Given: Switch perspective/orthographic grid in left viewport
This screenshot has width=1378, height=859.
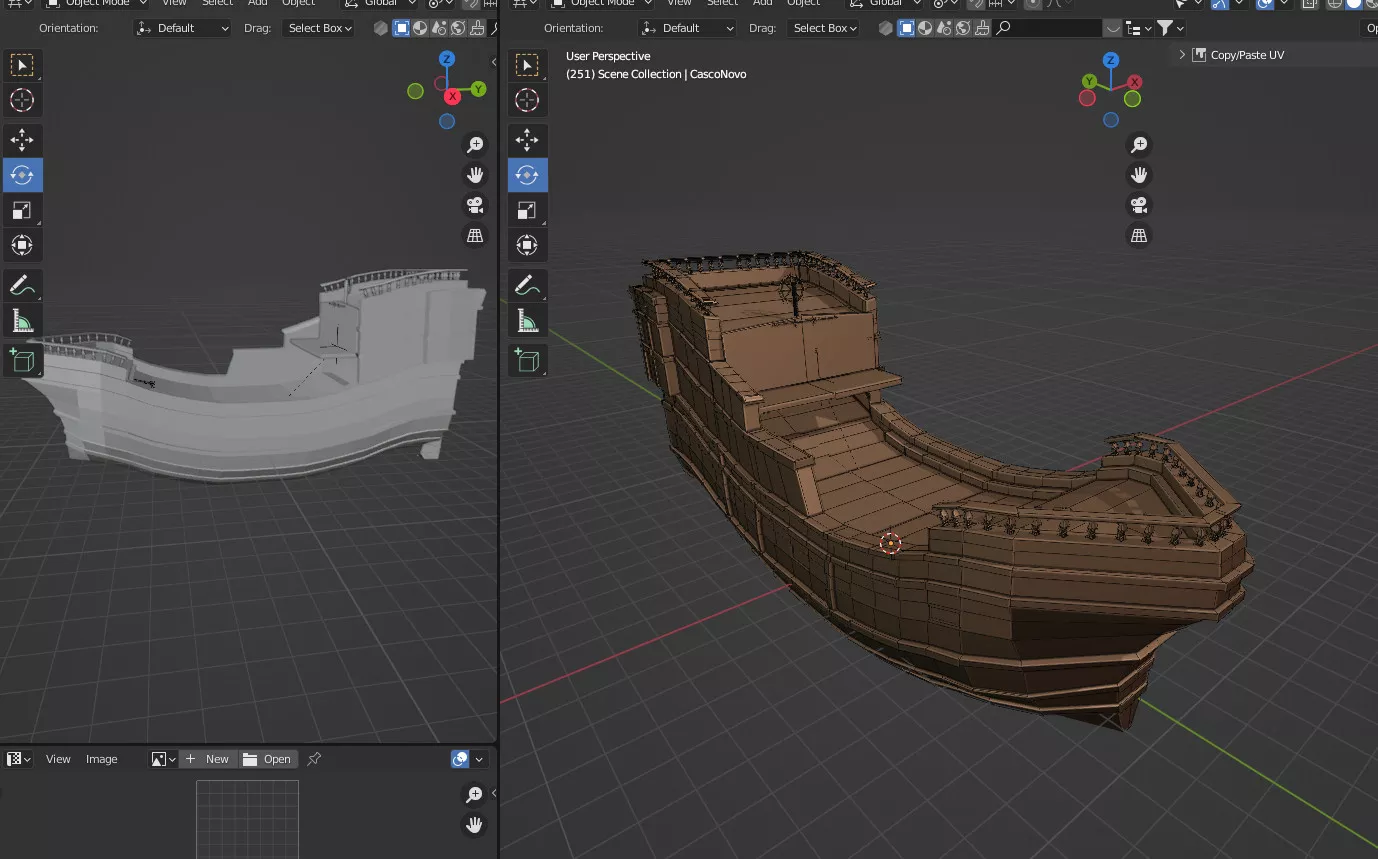Looking at the screenshot, I should click(475, 235).
